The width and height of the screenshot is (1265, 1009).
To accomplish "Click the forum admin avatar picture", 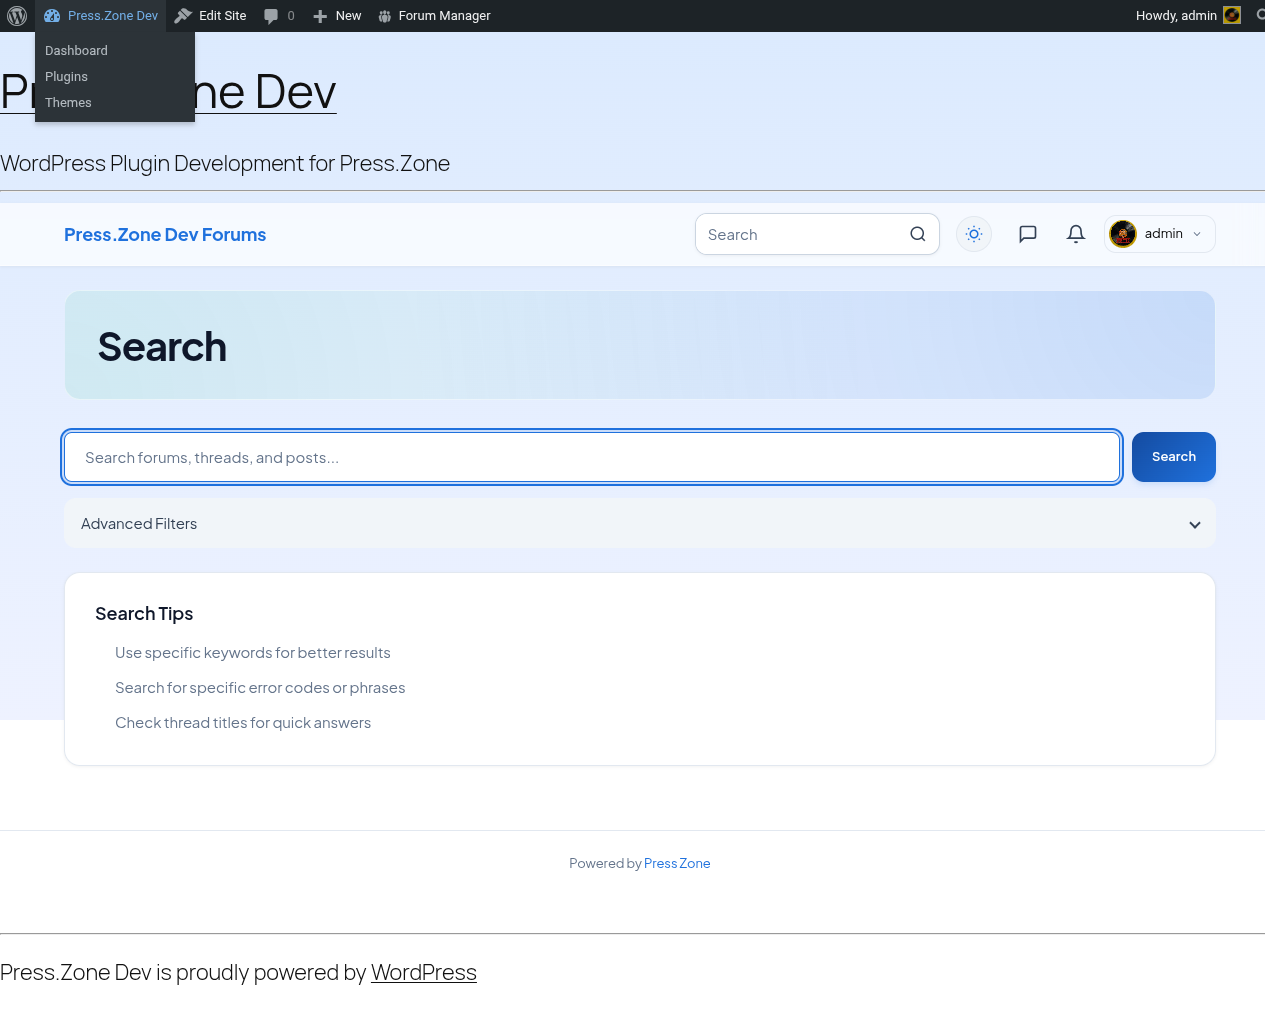I will (x=1123, y=234).
